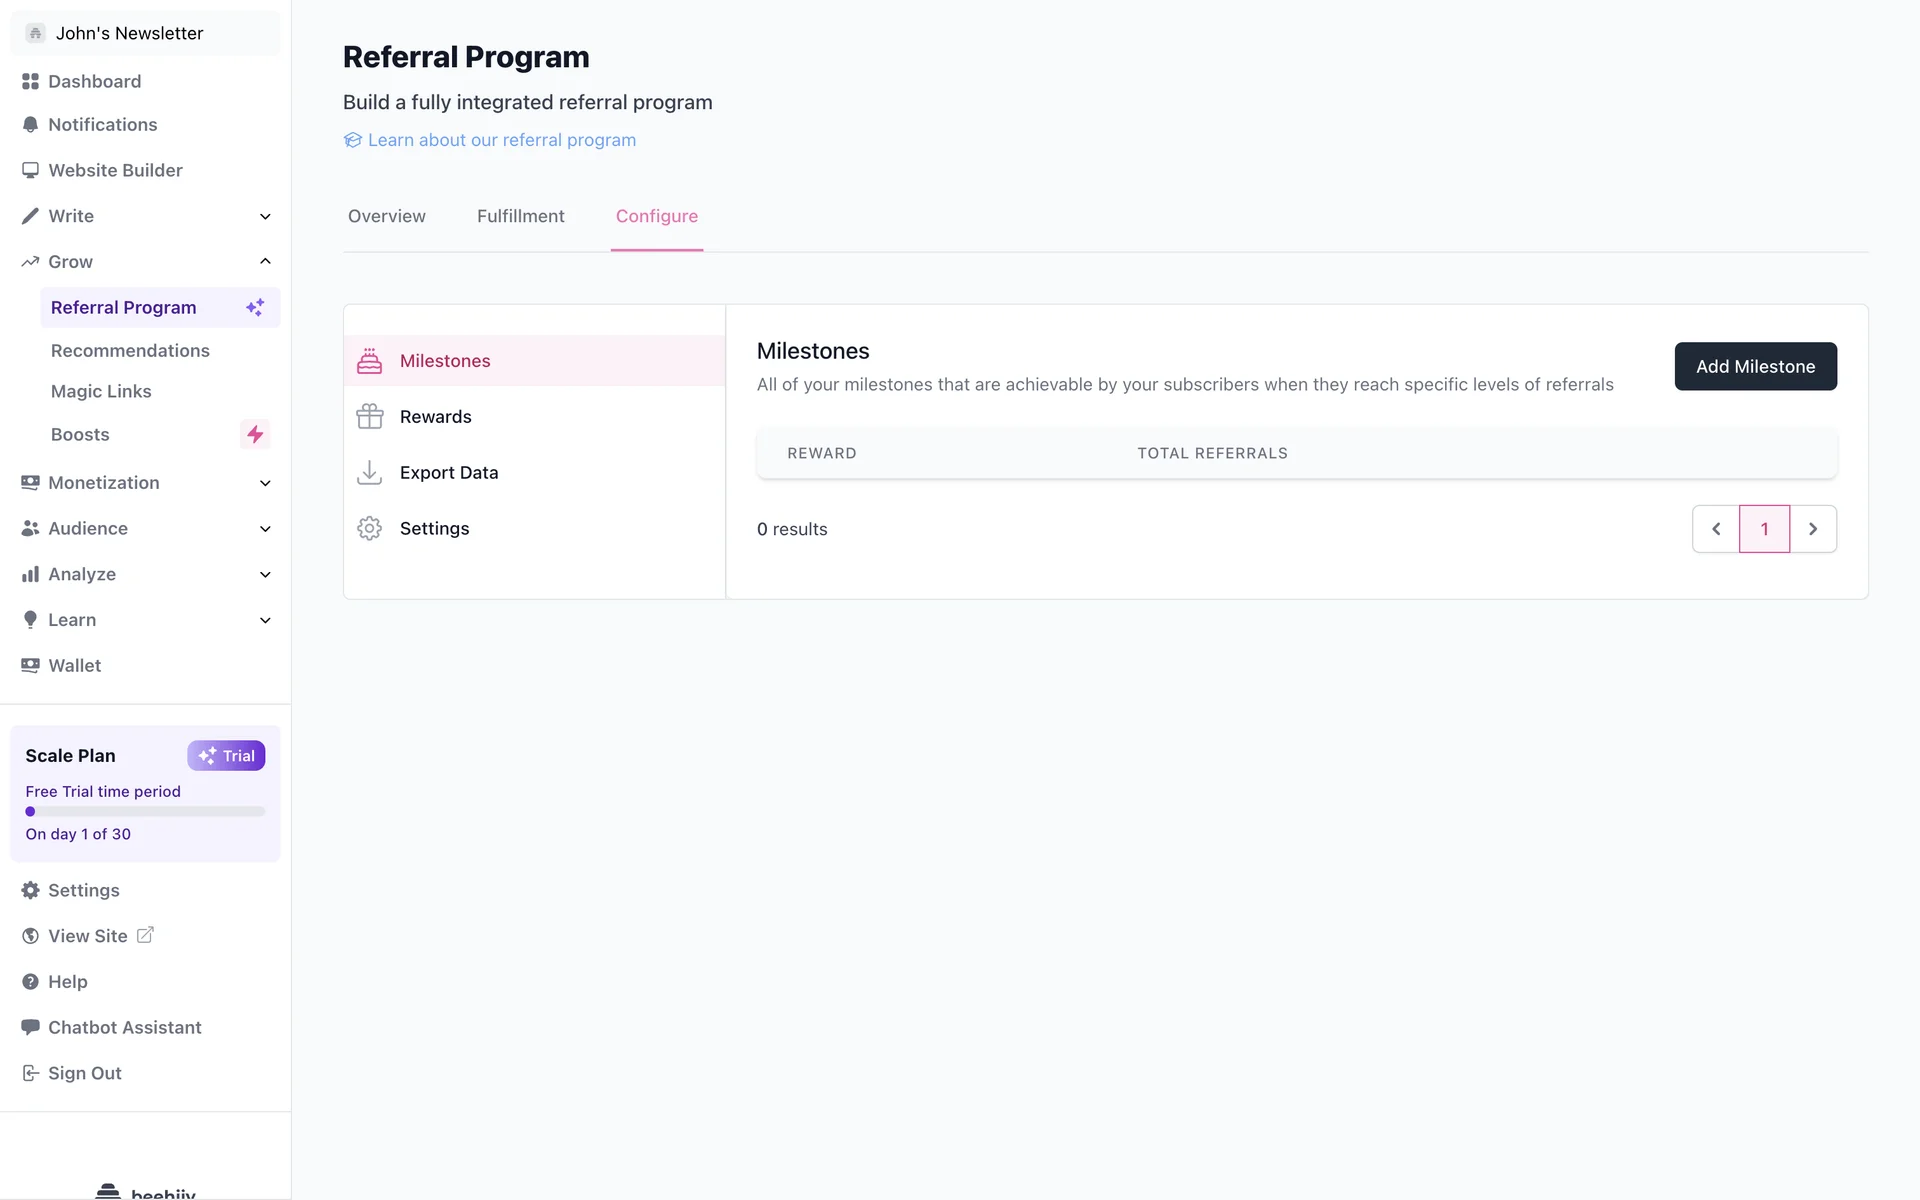1920x1200 pixels.
Task: Switch to the Fulfillment tab
Action: (x=520, y=216)
